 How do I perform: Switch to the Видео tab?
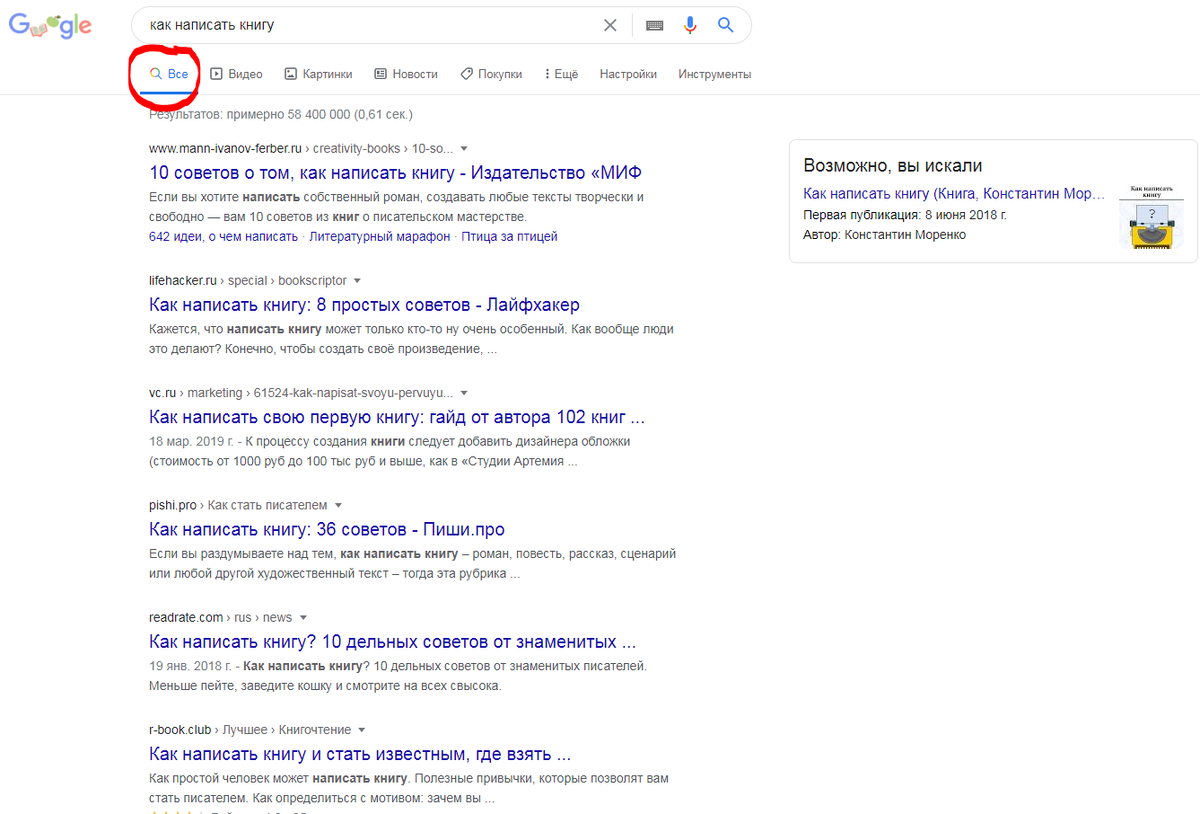[x=237, y=74]
